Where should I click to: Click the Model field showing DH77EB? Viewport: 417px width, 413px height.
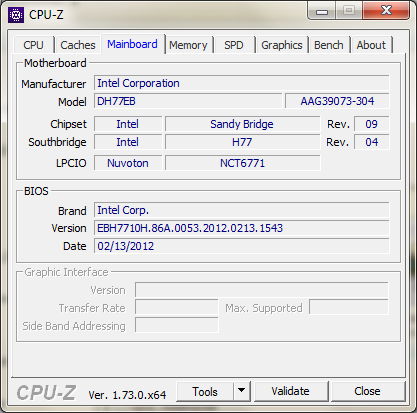[188, 101]
